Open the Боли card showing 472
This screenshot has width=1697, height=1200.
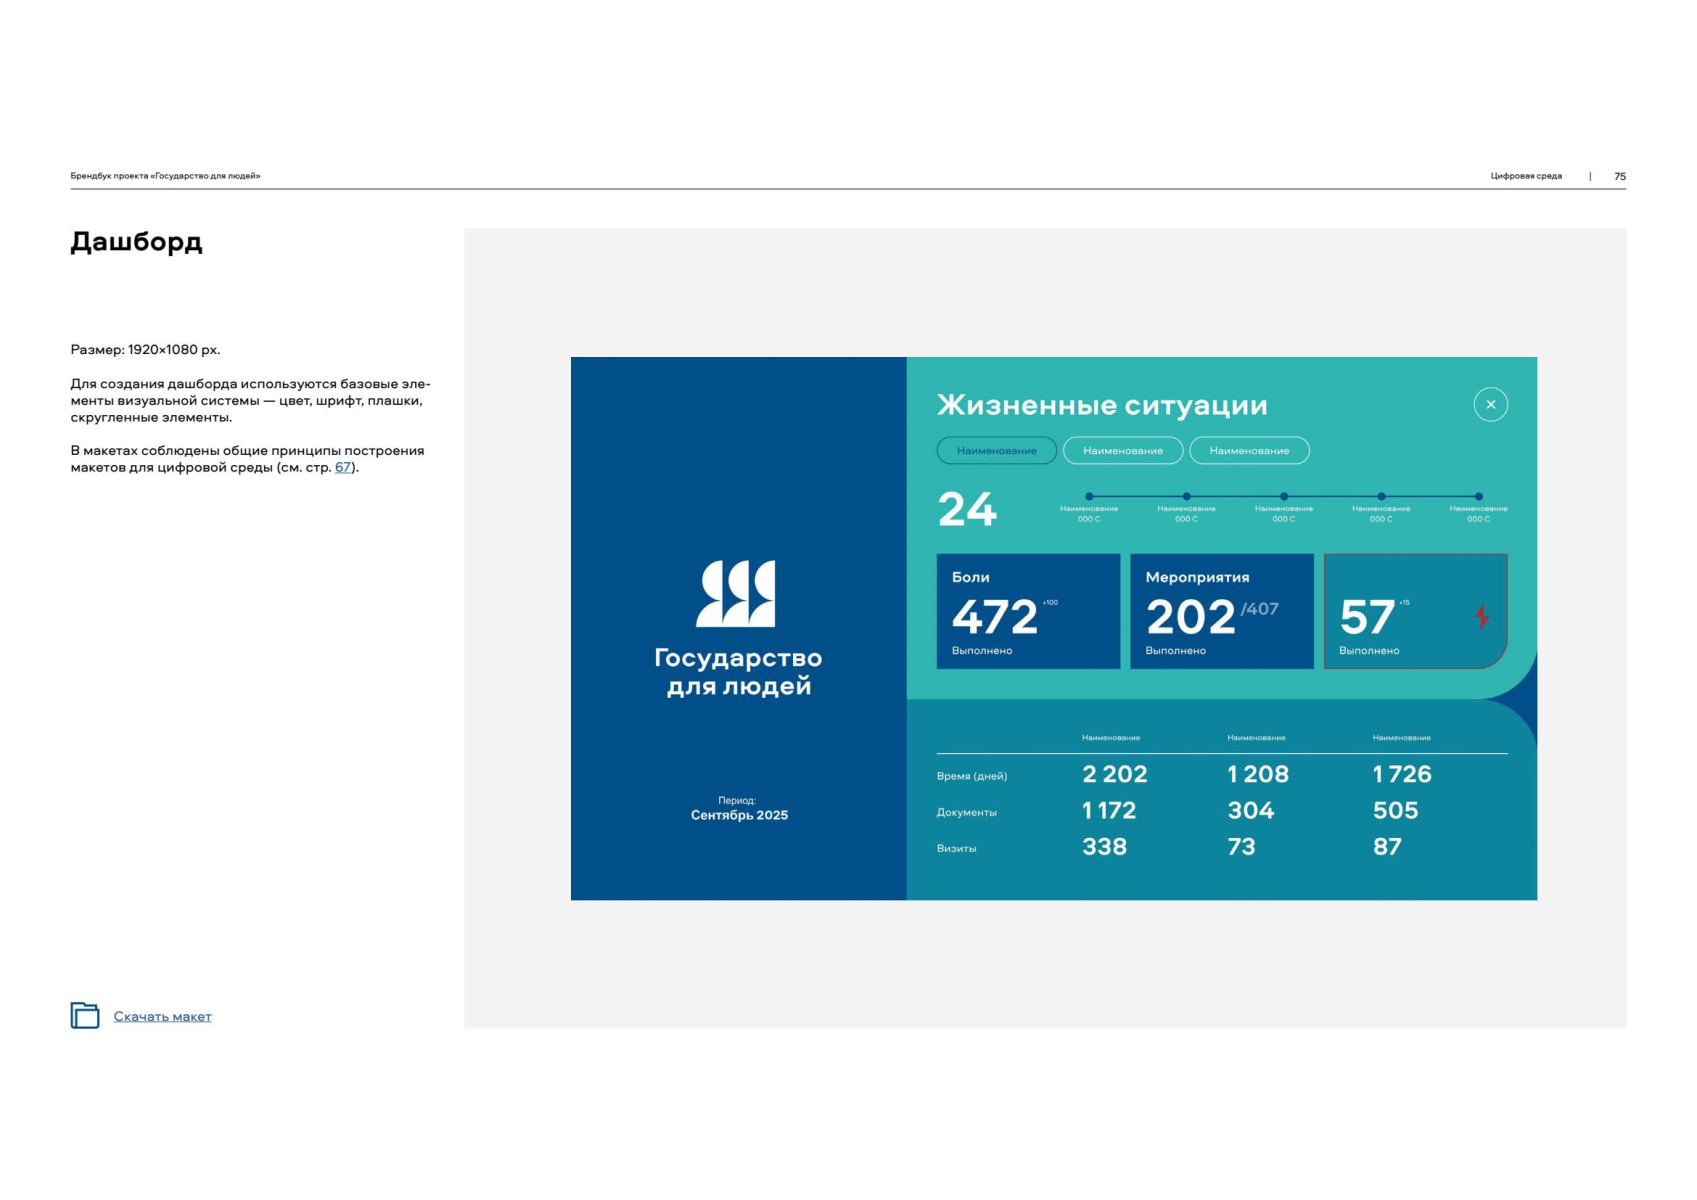click(1028, 611)
